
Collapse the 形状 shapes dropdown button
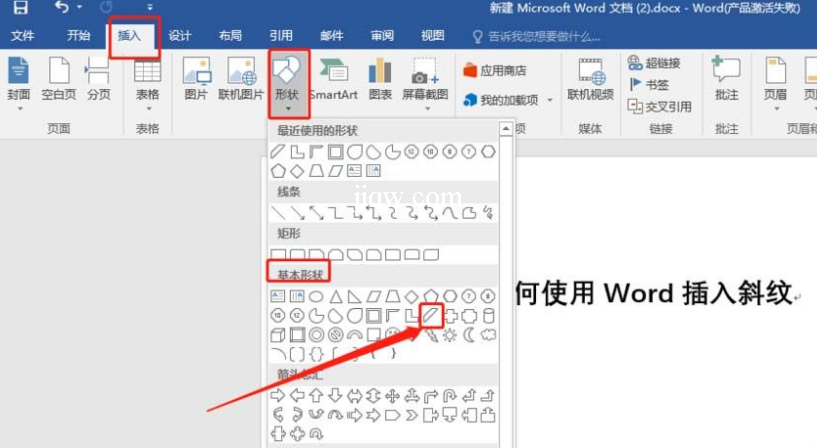[288, 83]
